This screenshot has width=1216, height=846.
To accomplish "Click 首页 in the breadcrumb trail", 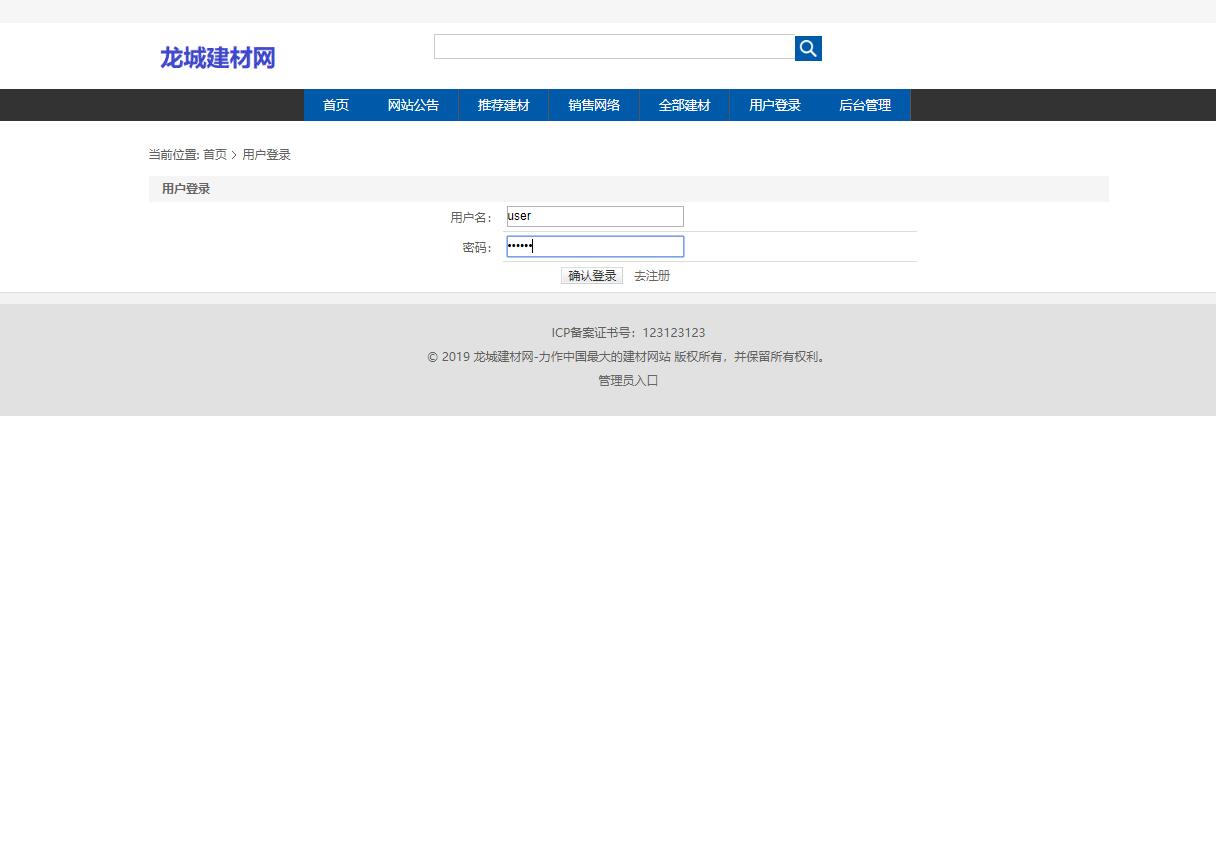I will (x=215, y=154).
